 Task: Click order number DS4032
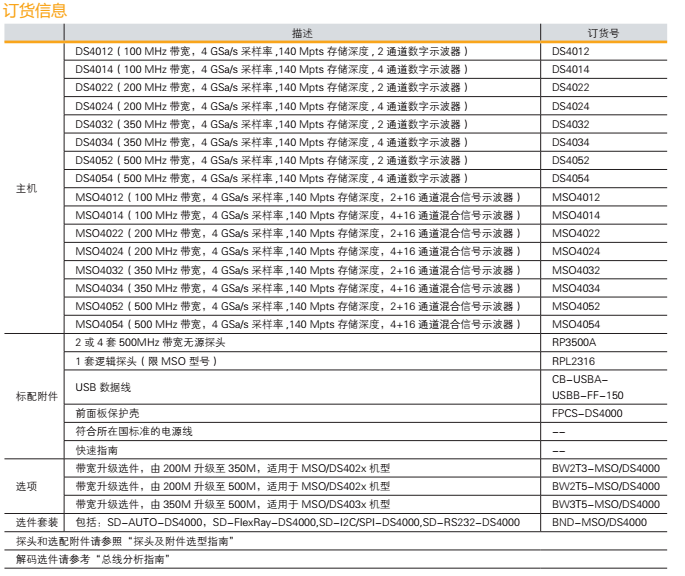click(571, 124)
